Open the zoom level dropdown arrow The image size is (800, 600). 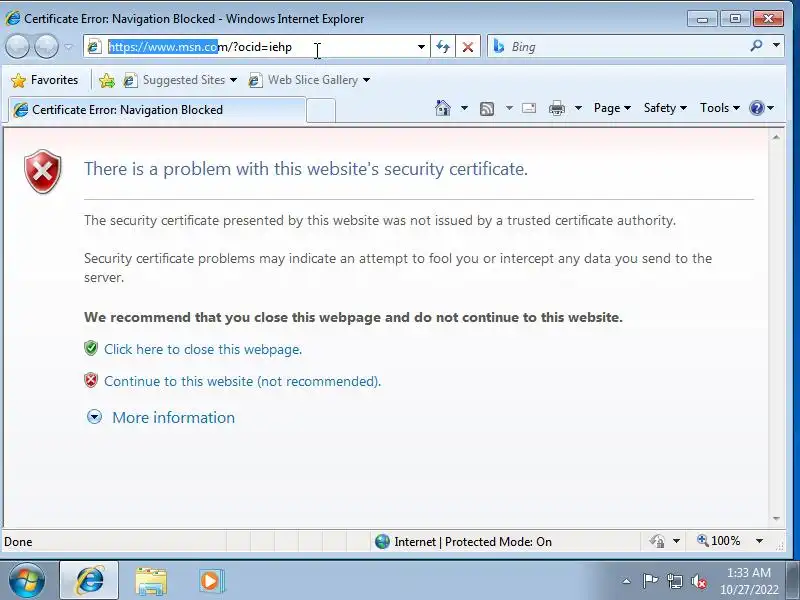tap(759, 541)
